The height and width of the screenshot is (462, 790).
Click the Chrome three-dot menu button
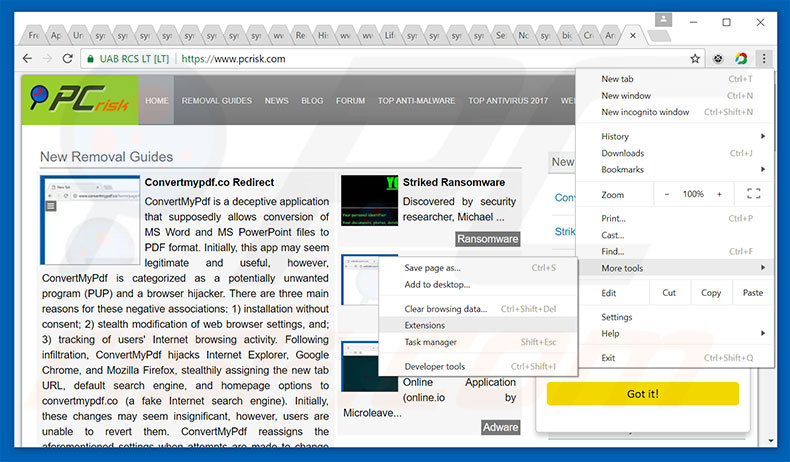[763, 59]
